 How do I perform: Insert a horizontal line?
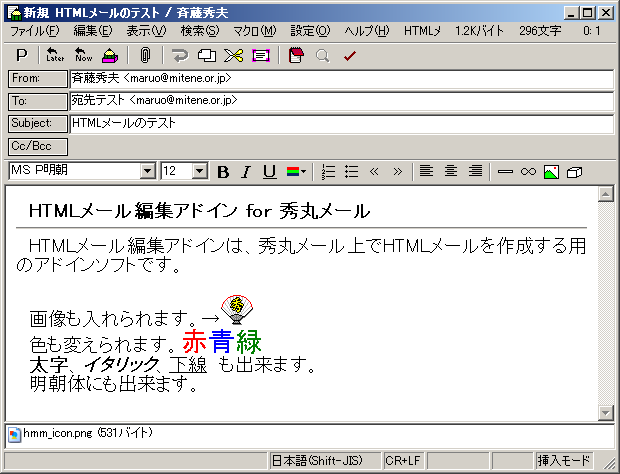click(505, 172)
